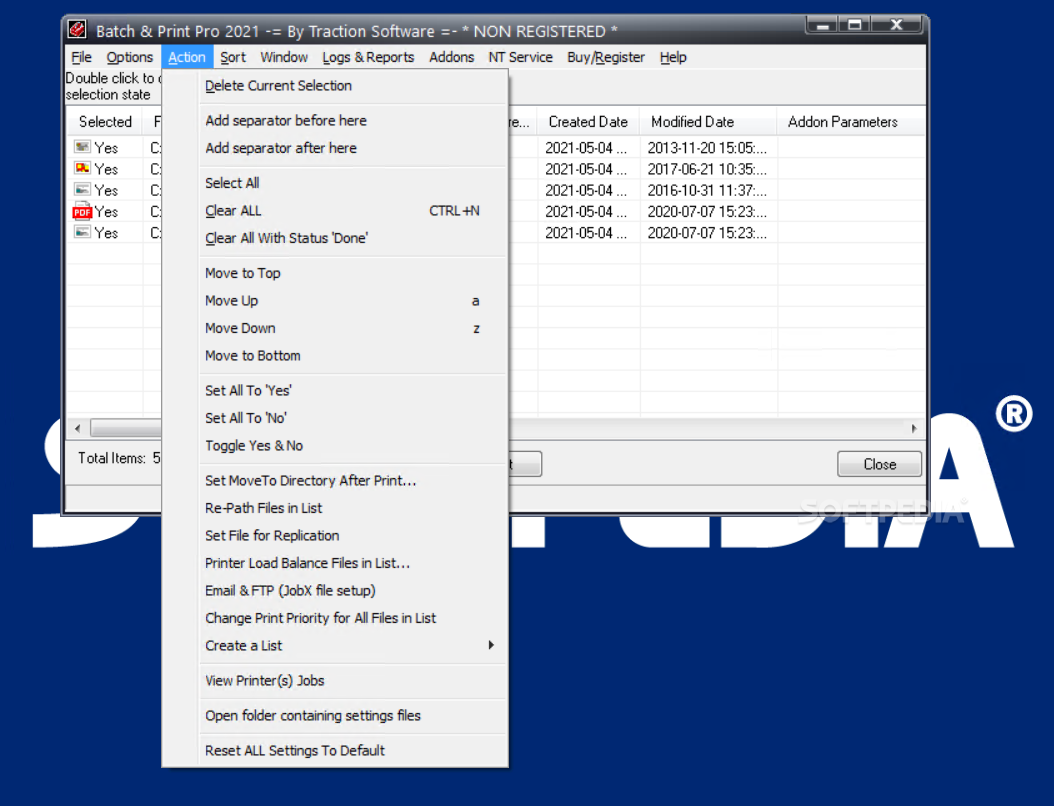Choose Set All To 'Yes'
This screenshot has height=806, width=1054.
click(335, 391)
